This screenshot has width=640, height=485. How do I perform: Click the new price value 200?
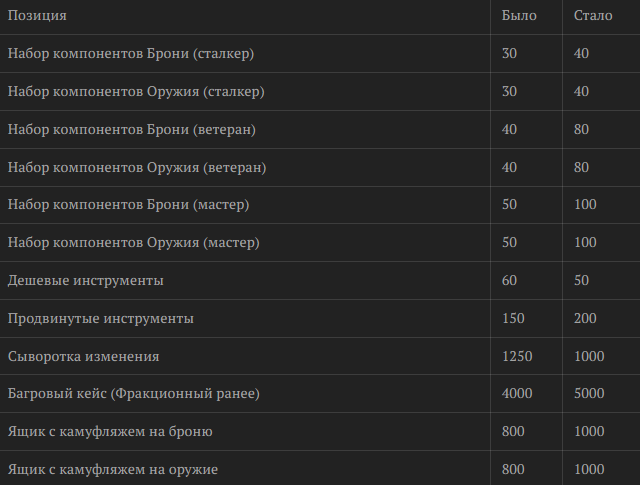(x=586, y=319)
